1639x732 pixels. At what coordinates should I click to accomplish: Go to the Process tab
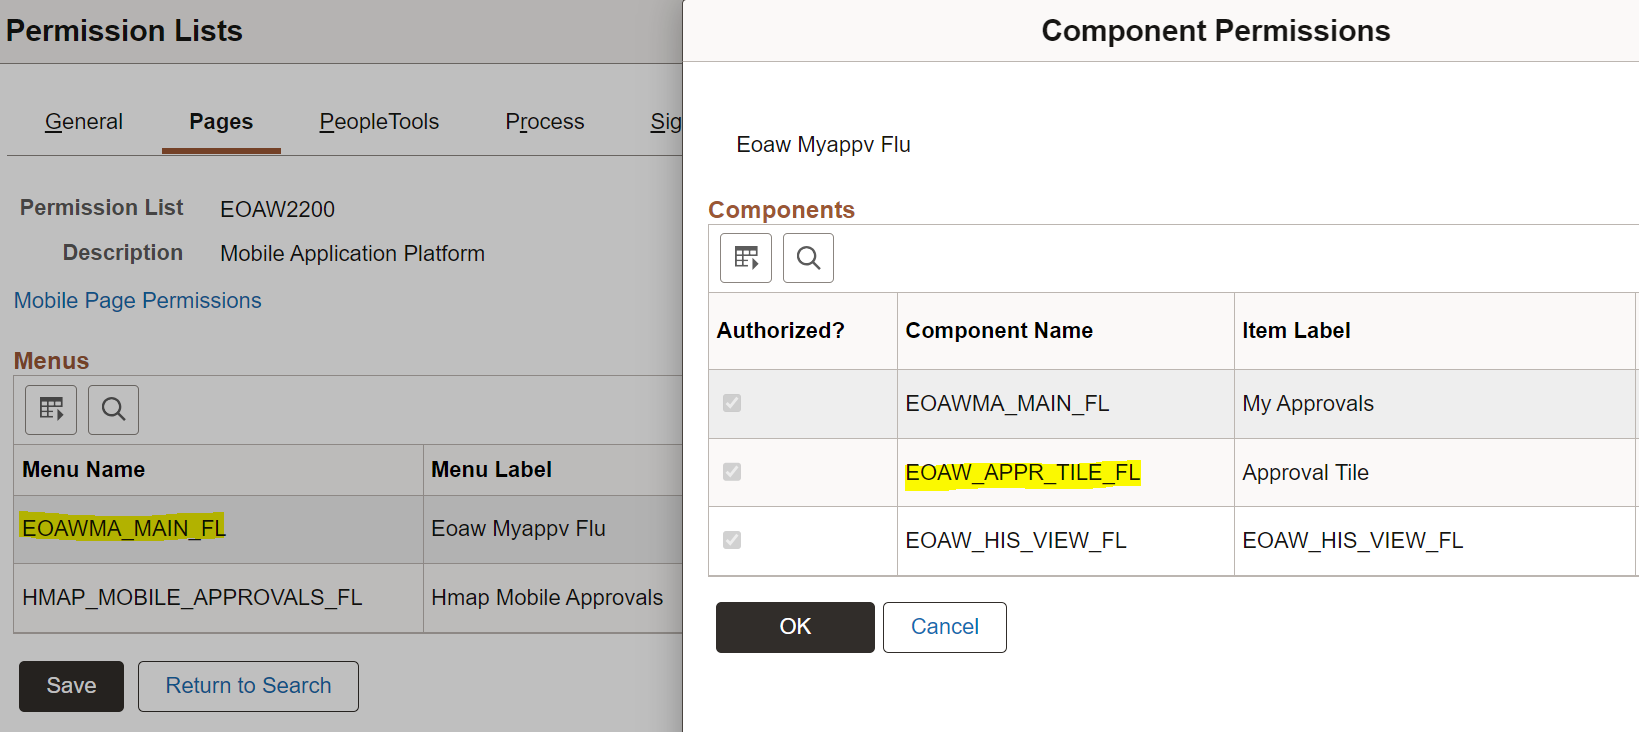(x=545, y=122)
